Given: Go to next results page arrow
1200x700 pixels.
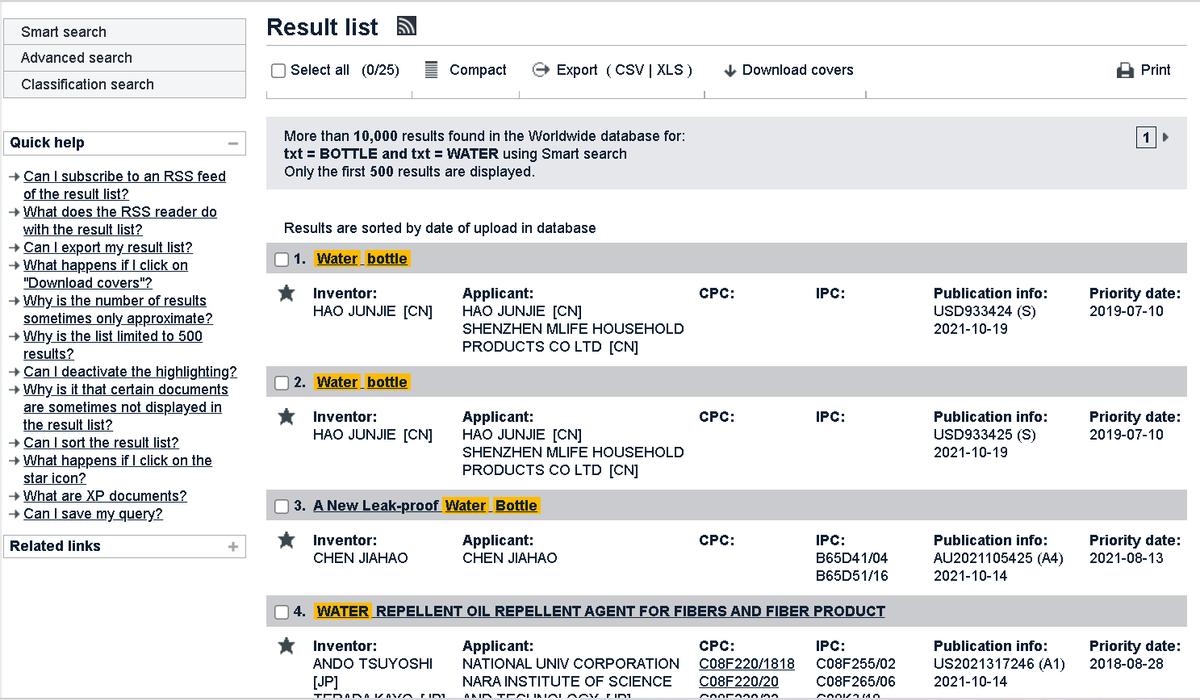Looking at the screenshot, I should tap(1165, 137).
